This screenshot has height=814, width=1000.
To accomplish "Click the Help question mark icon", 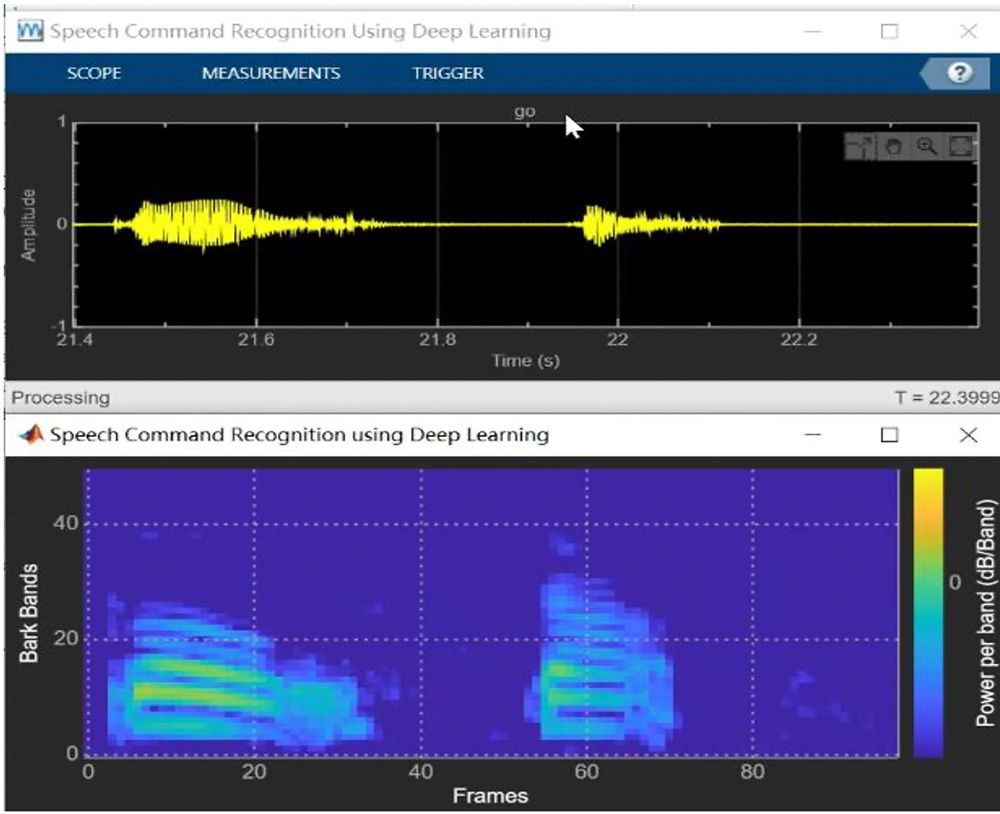I will coord(962,72).
